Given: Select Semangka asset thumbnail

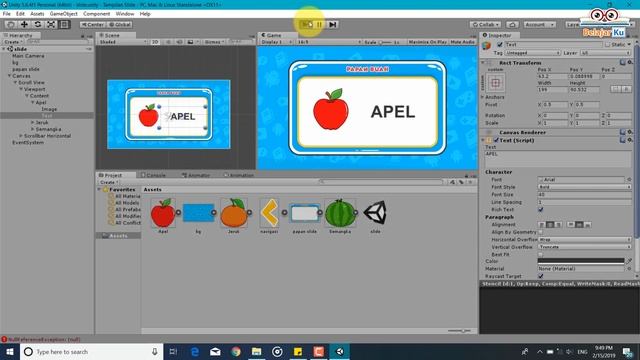Looking at the screenshot, I should (340, 213).
